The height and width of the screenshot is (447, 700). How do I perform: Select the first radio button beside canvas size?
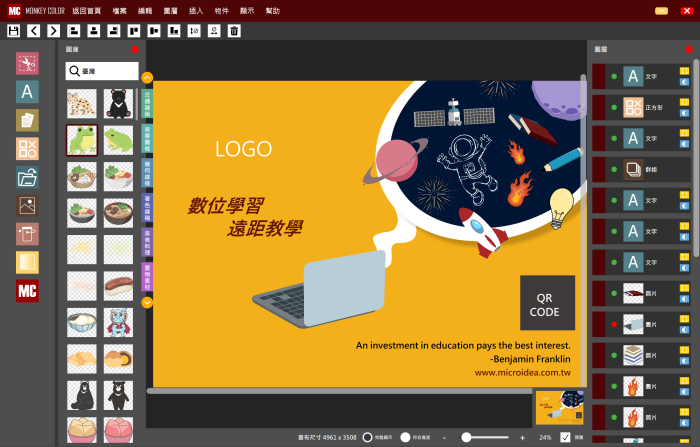click(367, 437)
